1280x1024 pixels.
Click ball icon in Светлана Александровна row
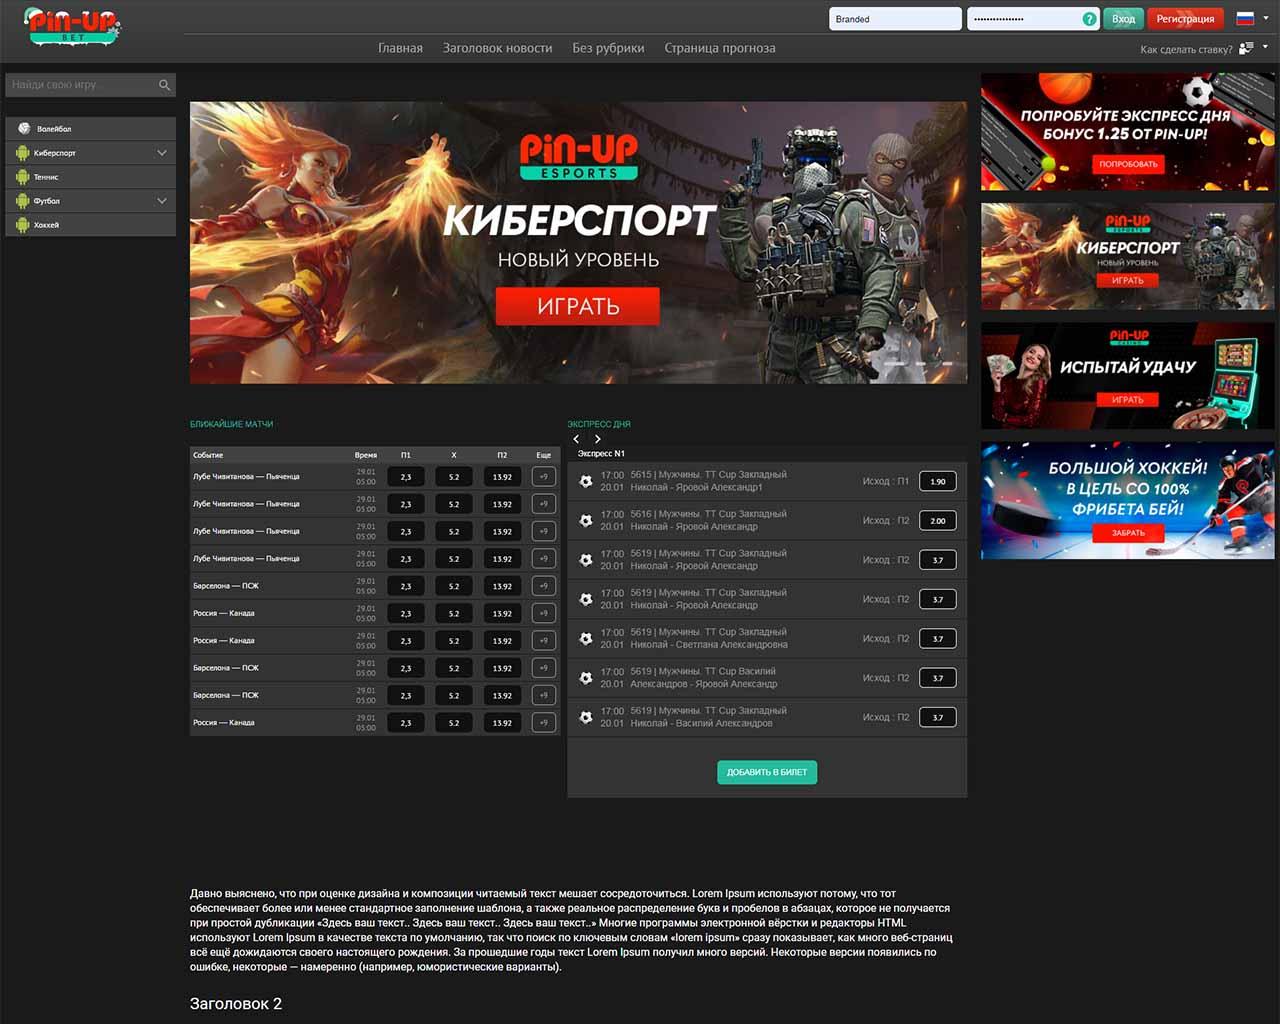click(586, 638)
